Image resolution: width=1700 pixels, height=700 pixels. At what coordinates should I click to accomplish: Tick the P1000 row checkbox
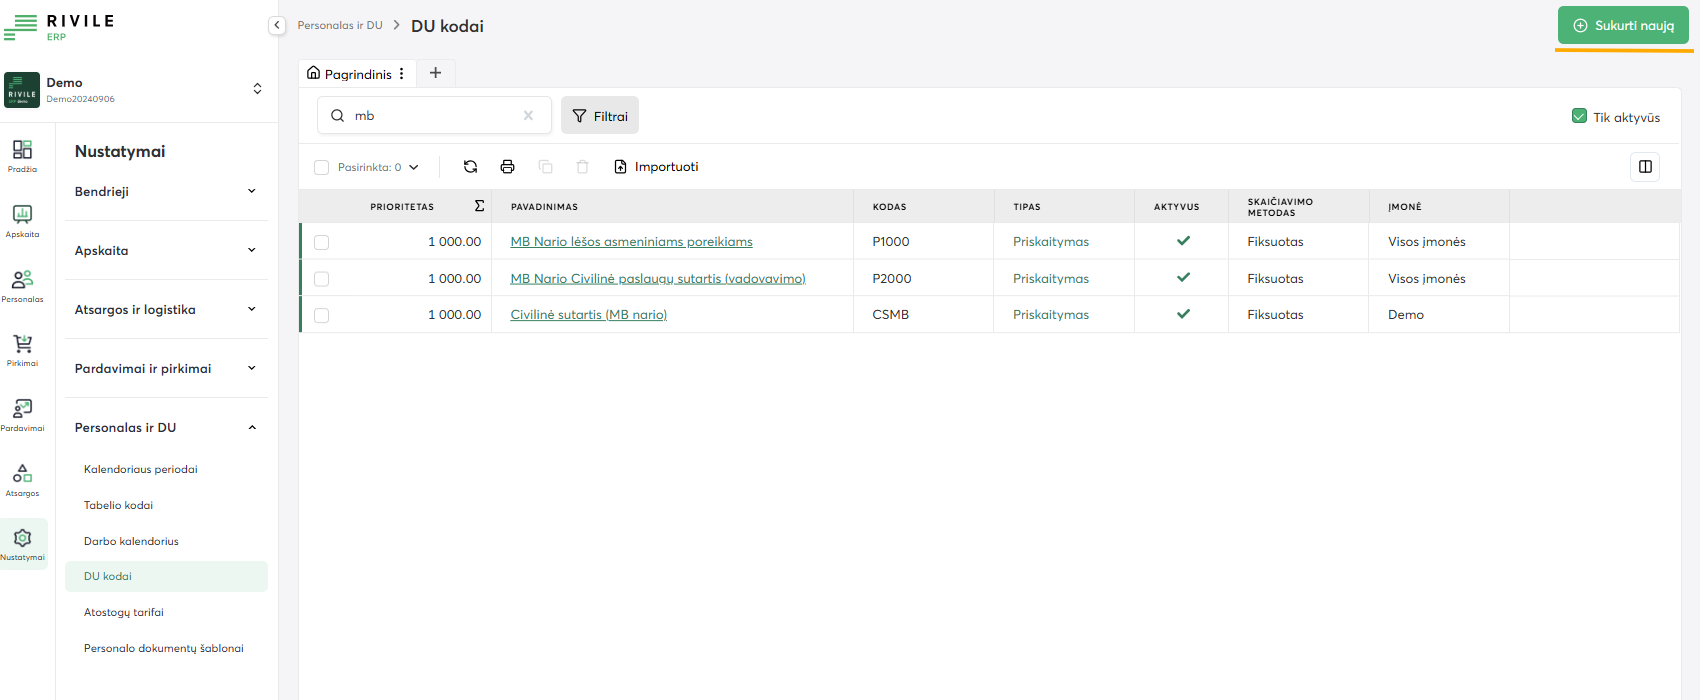321,242
